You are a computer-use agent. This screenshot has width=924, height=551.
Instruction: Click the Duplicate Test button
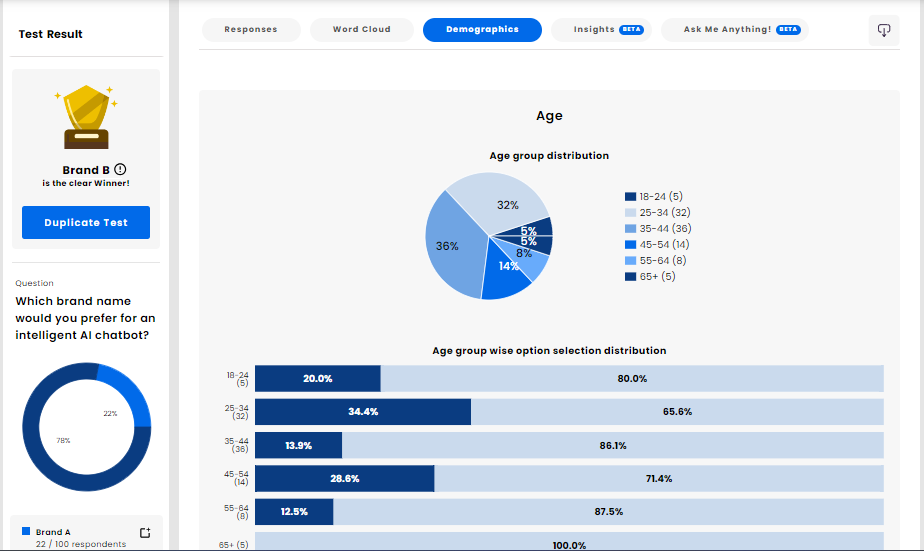pyautogui.click(x=86, y=223)
